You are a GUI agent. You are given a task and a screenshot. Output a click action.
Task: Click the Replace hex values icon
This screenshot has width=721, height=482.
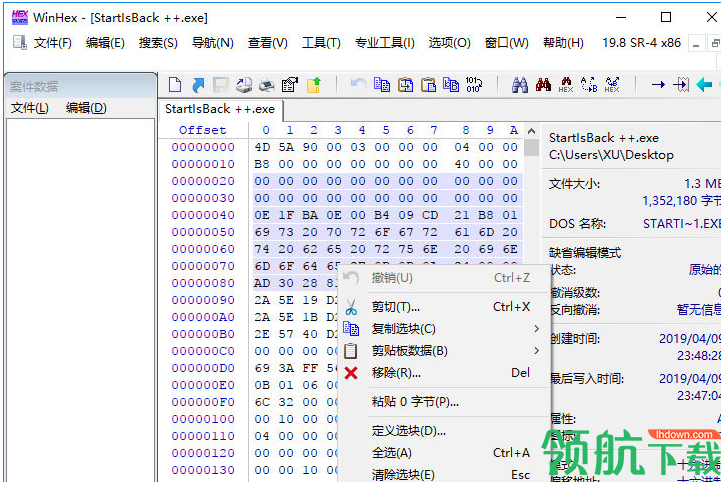612,85
